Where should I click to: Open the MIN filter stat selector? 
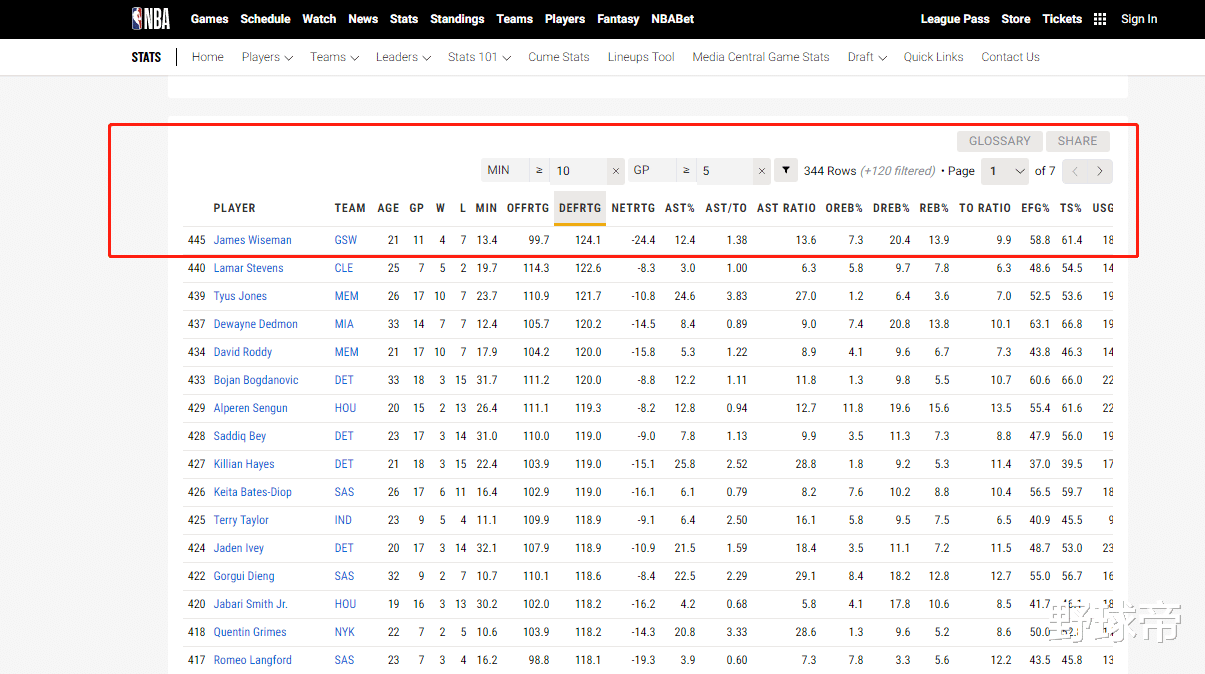505,171
